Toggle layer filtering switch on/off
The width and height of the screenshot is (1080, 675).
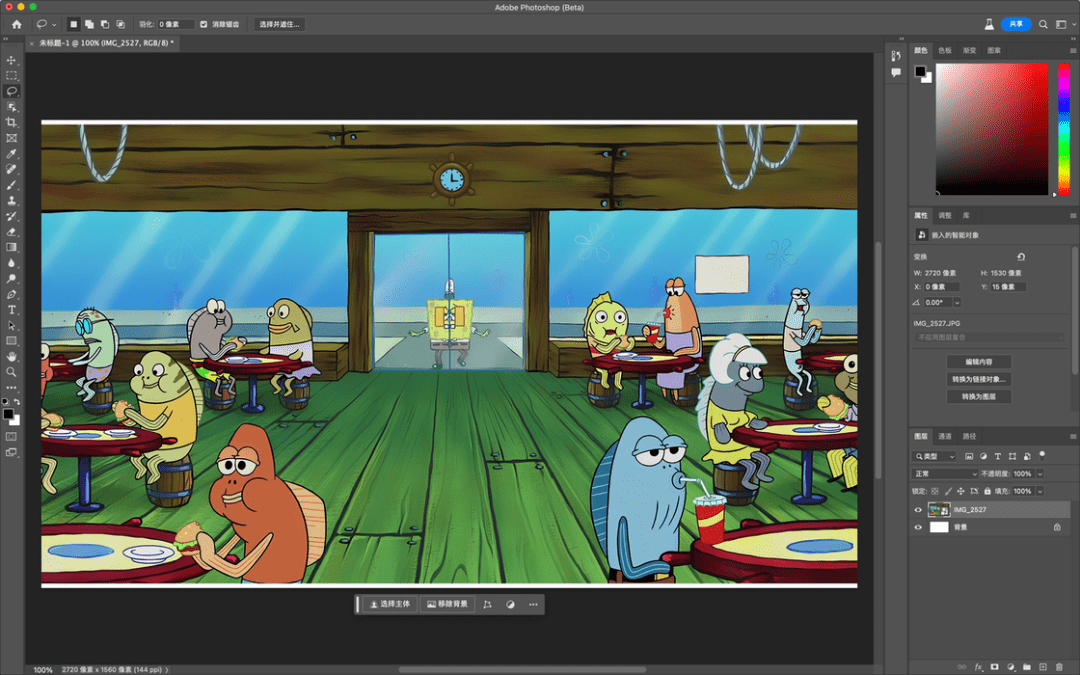1042,455
